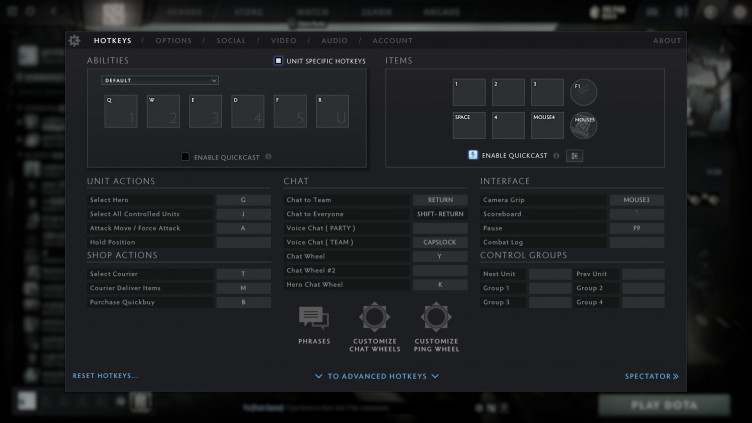Image resolution: width=752 pixels, height=423 pixels.
Task: Disable Quickcast for items
Action: 473,156
